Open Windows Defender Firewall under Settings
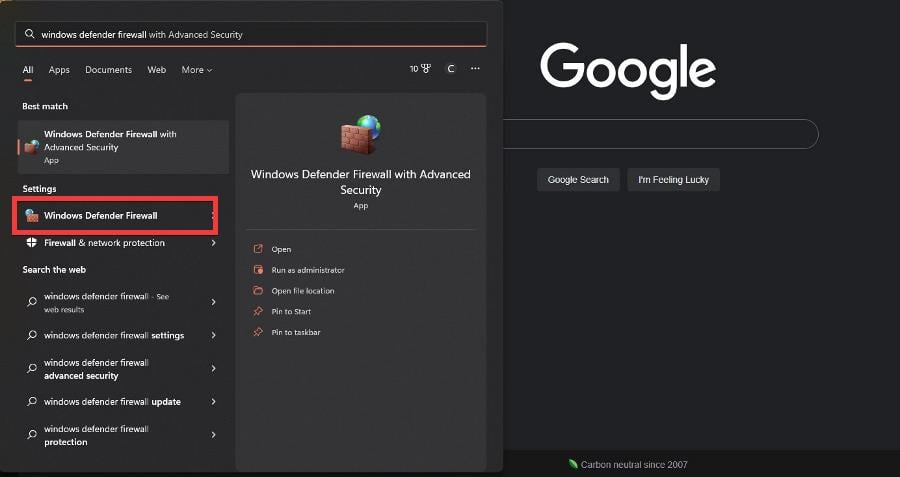900x477 pixels. click(115, 216)
